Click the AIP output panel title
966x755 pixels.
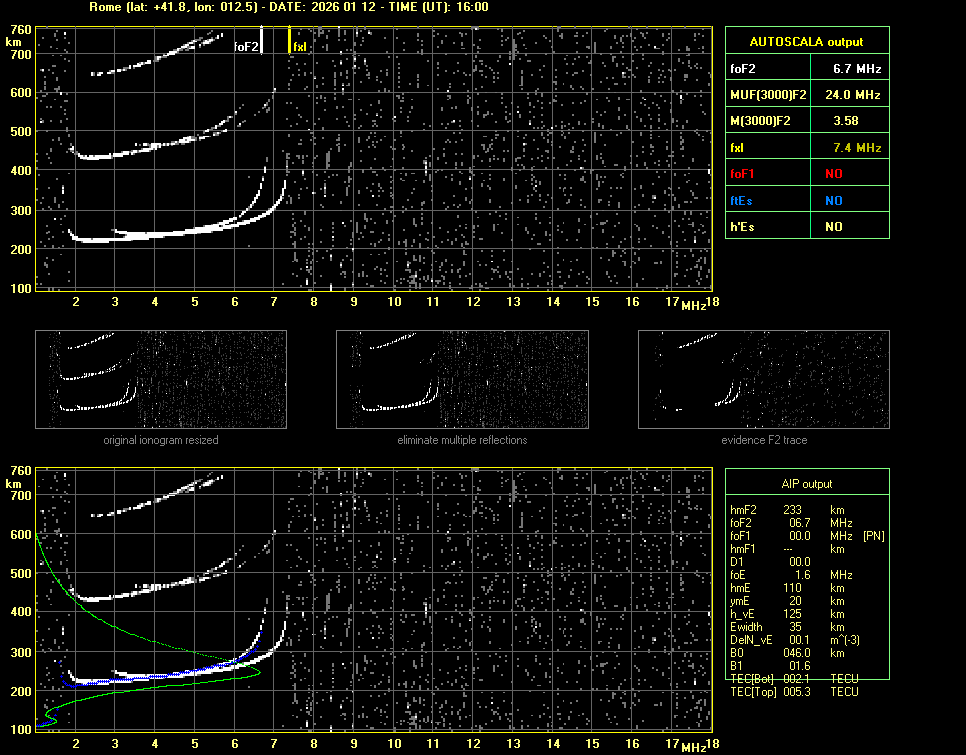tap(807, 484)
